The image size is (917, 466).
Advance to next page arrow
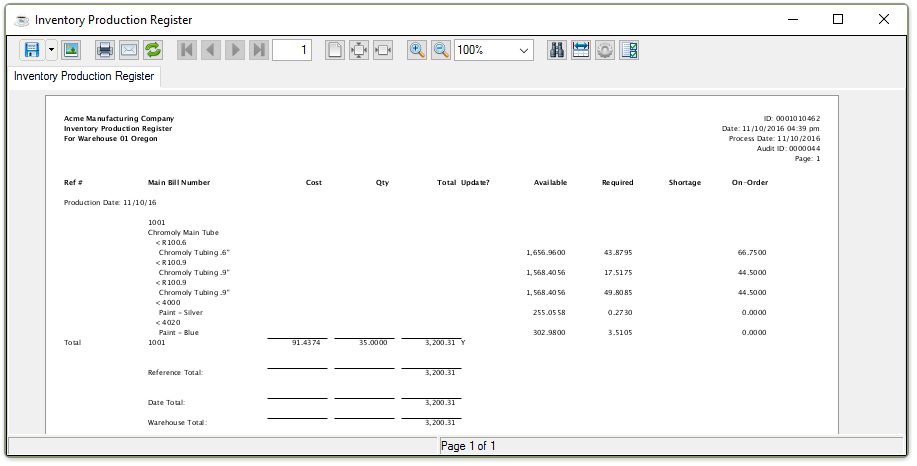point(235,50)
